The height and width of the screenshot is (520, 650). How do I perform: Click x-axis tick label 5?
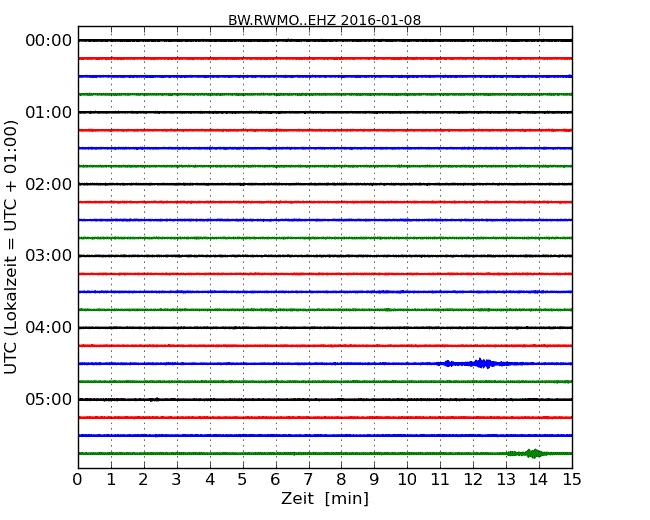click(x=243, y=480)
